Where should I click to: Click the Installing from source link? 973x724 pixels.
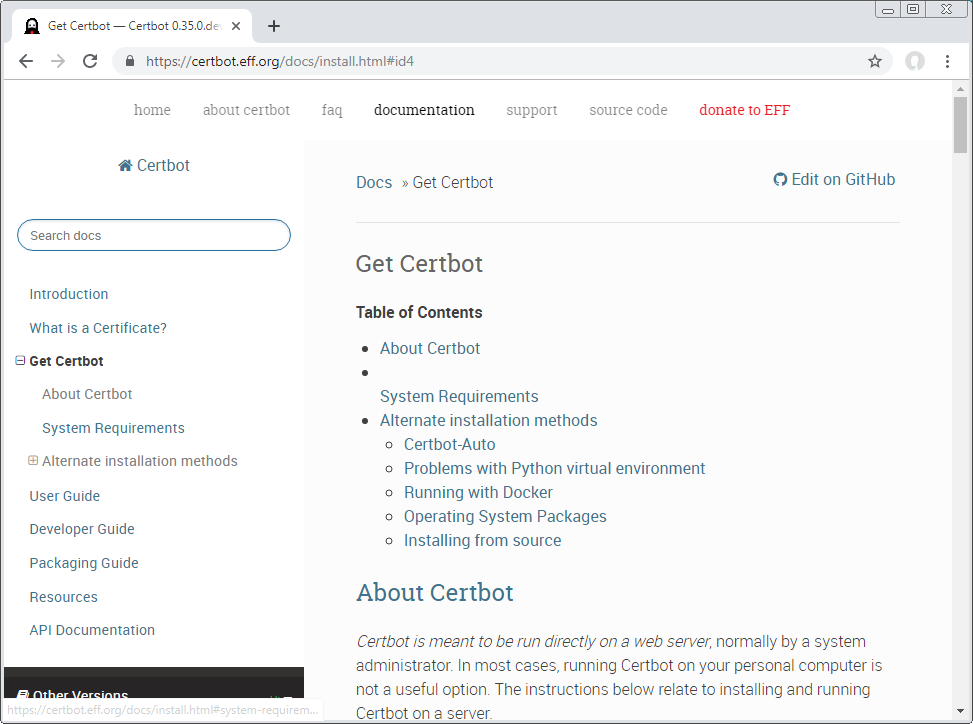pos(482,540)
